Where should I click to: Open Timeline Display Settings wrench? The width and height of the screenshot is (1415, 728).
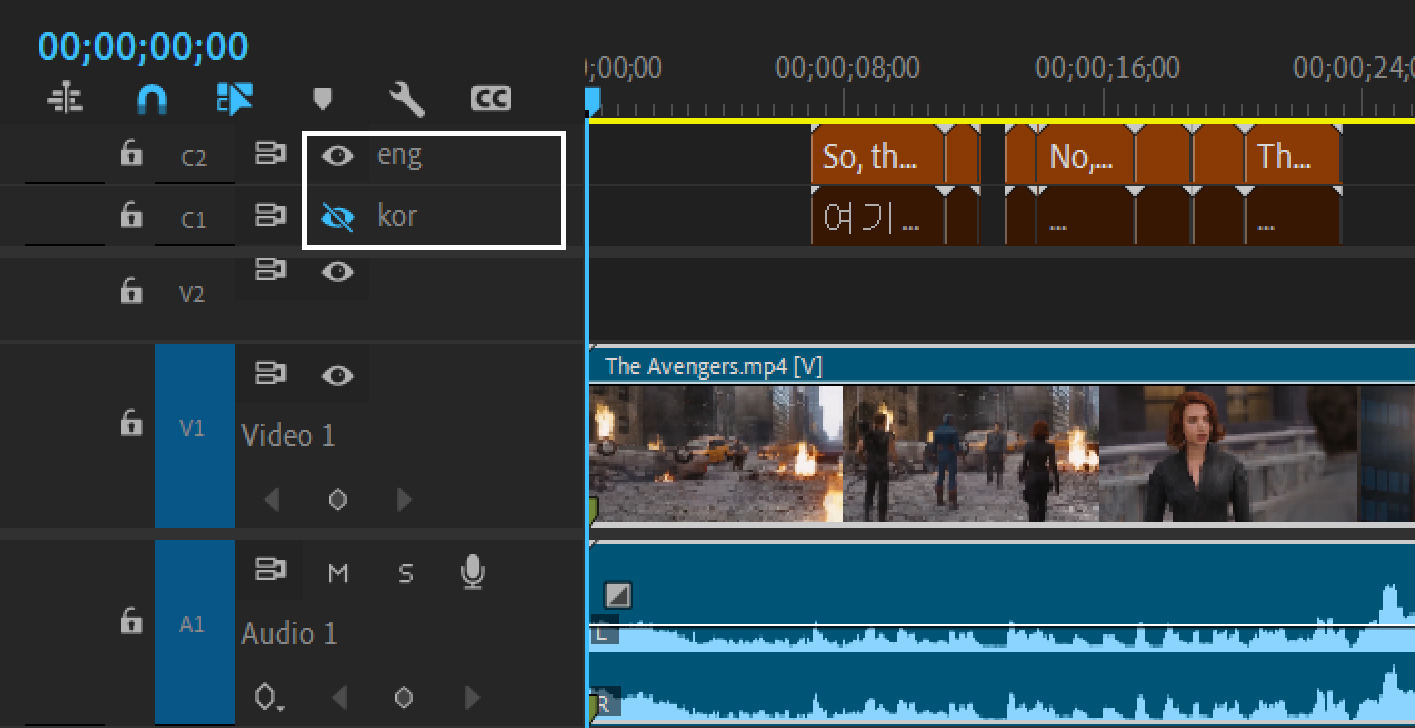(x=407, y=98)
